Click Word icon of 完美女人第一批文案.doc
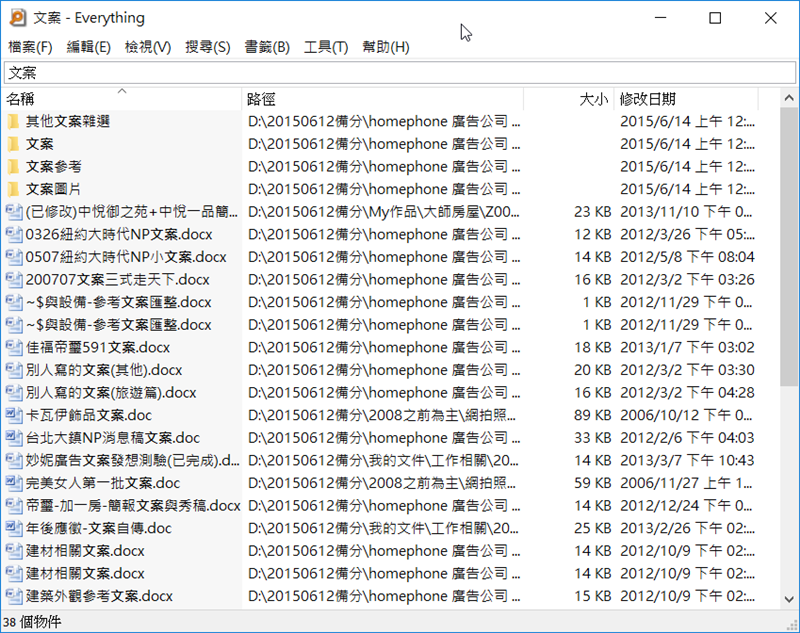Viewport: 800px width, 633px height. pyautogui.click(x=14, y=483)
